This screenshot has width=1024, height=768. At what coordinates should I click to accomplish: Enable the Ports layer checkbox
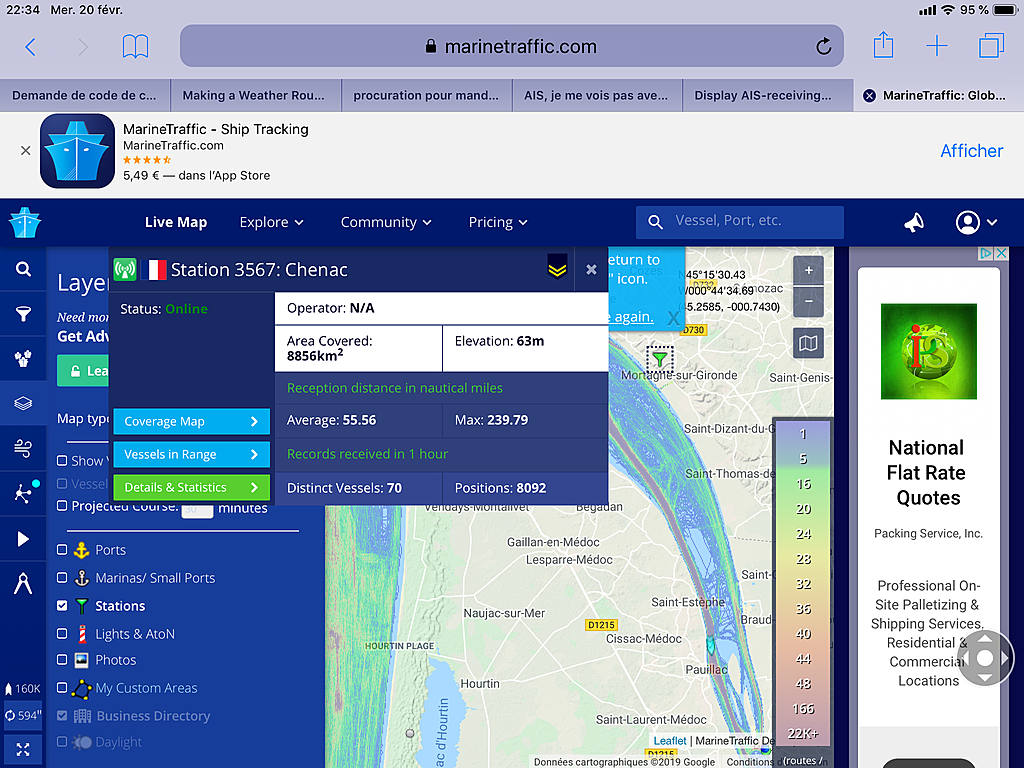click(x=62, y=550)
